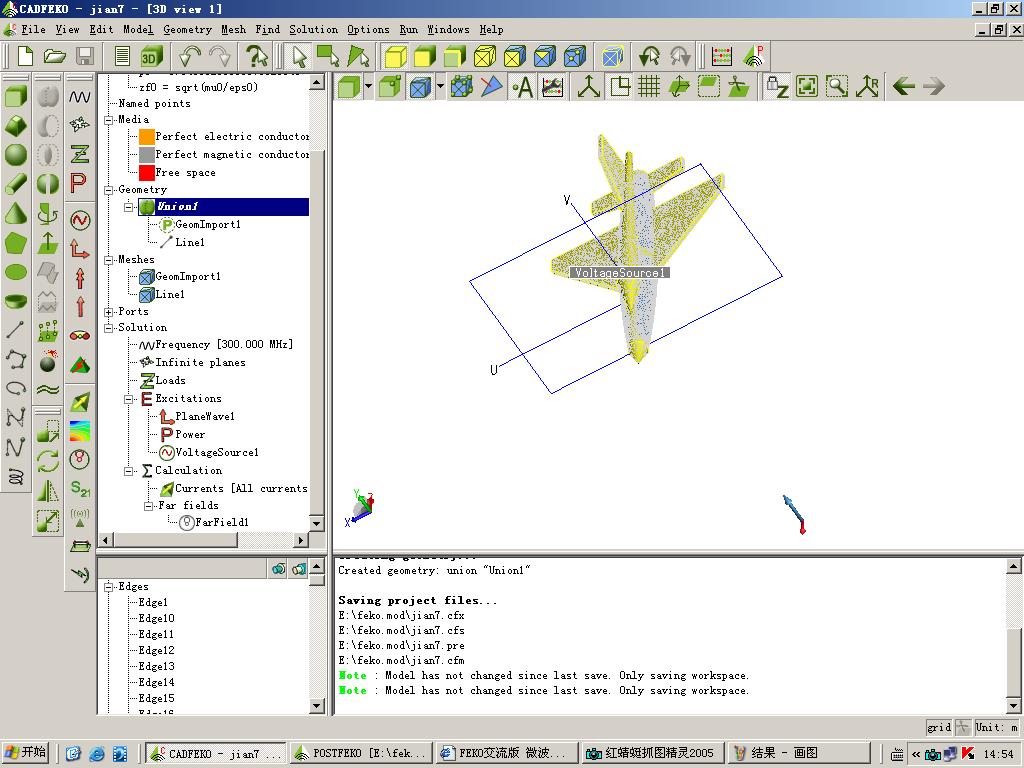Create a cuboid from the geometry toolbar

[16, 97]
